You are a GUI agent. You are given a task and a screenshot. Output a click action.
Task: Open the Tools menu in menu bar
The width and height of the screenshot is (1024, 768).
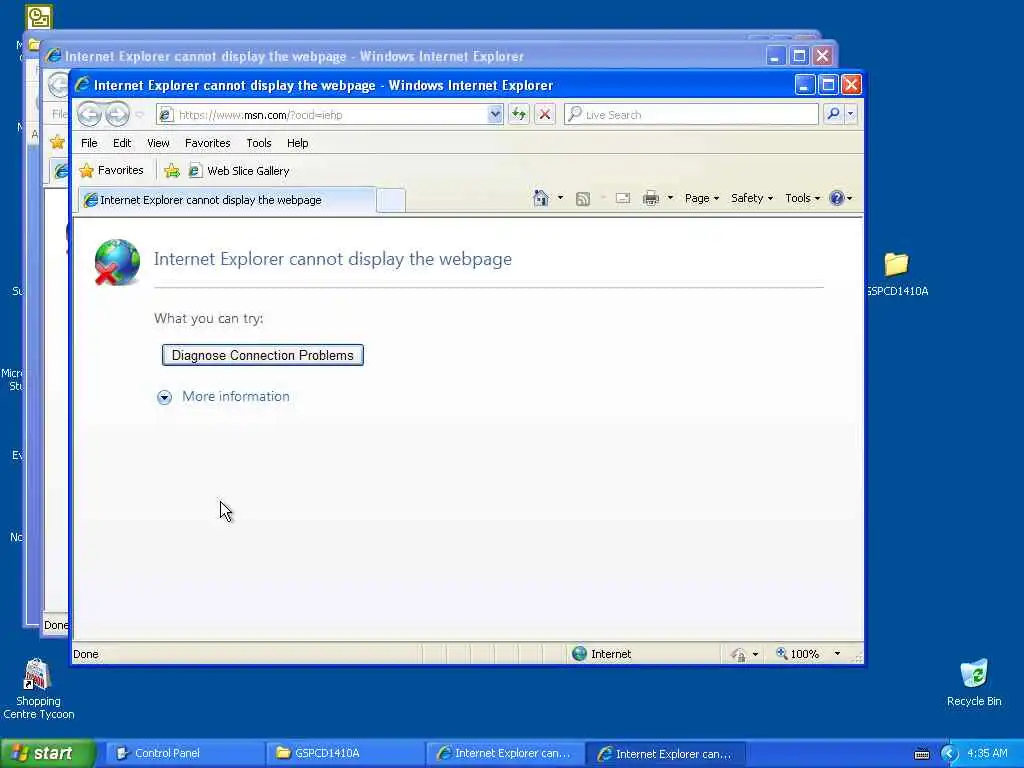(x=259, y=143)
